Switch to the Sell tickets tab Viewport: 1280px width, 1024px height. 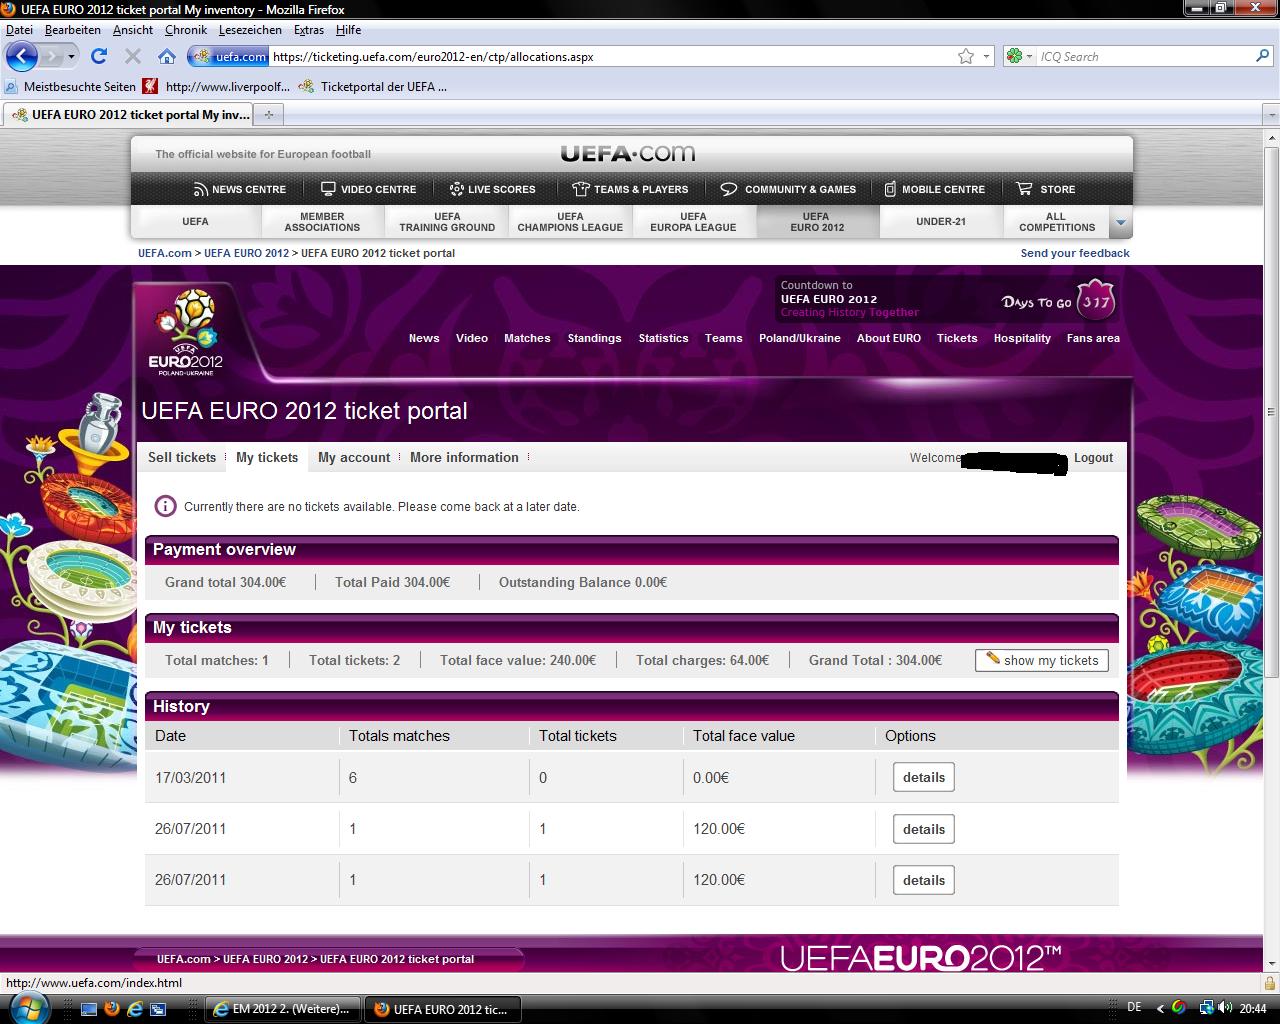182,457
